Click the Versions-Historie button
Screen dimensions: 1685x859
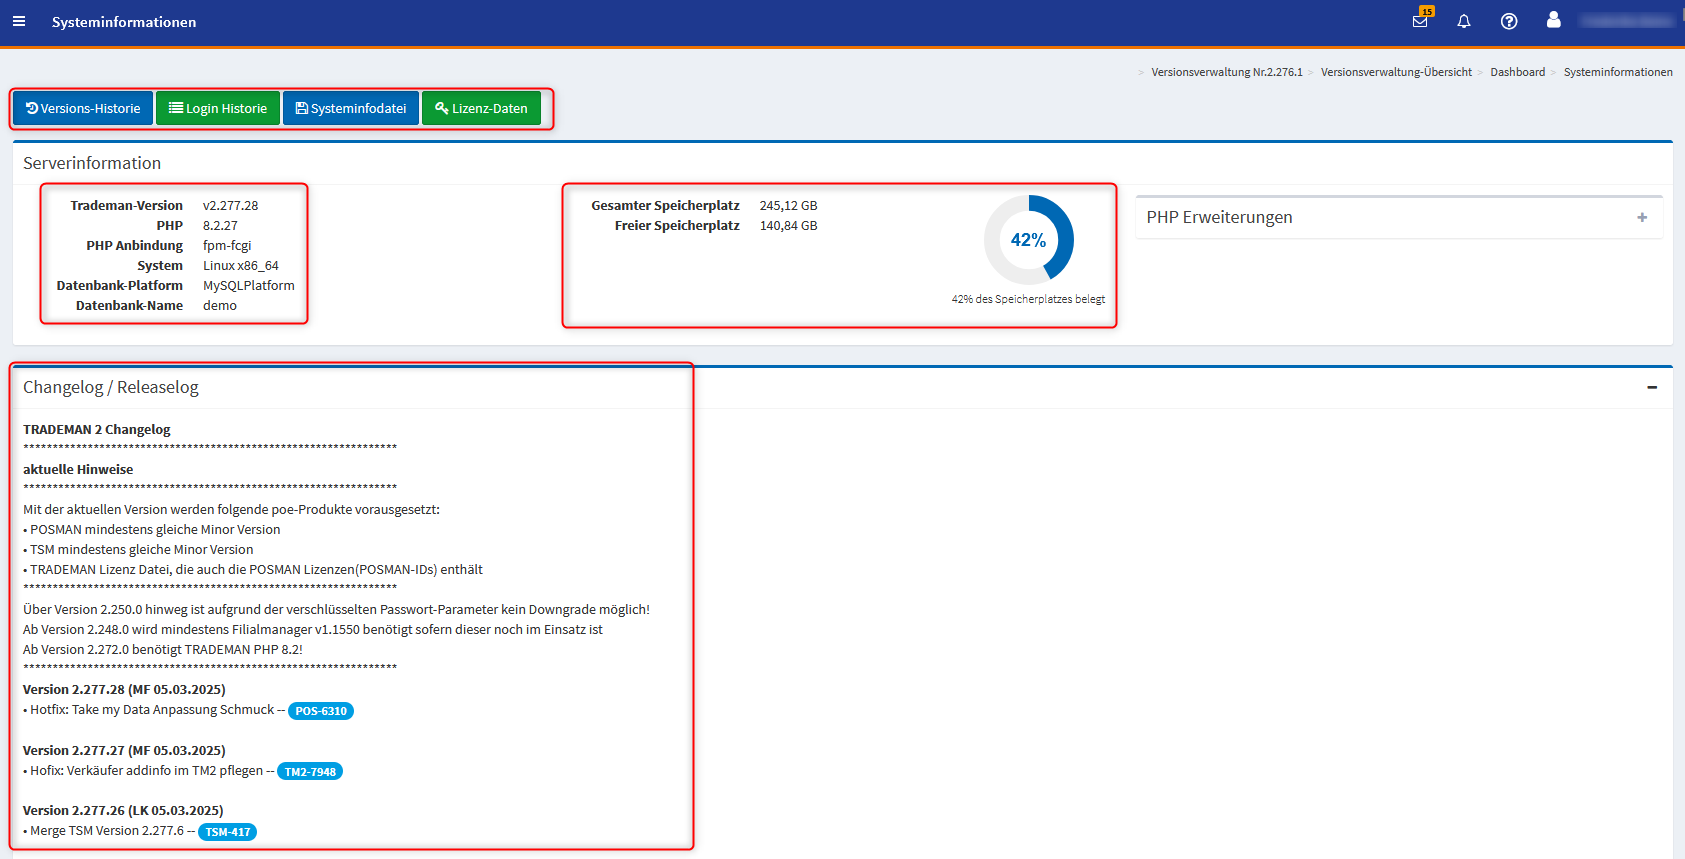[x=83, y=108]
